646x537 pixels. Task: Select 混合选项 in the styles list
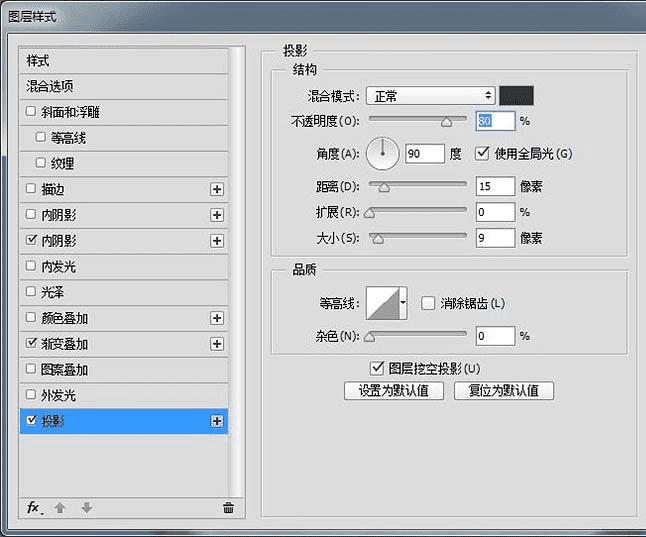pos(124,87)
